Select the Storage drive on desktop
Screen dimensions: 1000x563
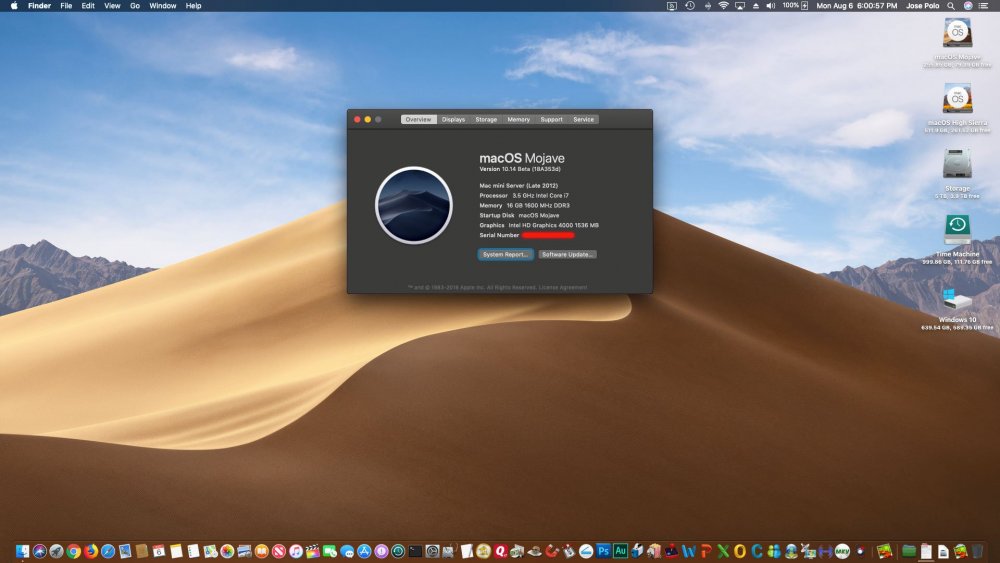[957, 164]
